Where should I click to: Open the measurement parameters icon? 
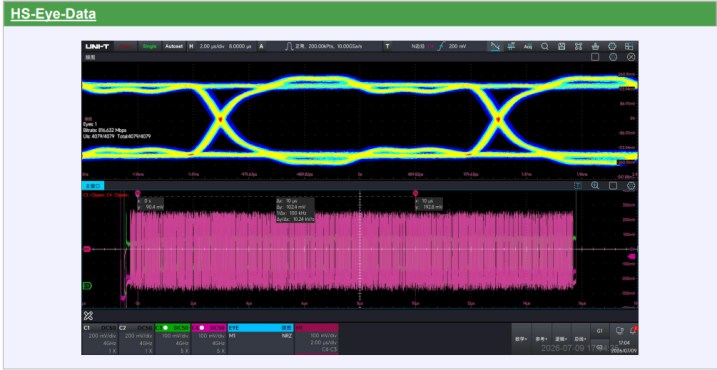(x=512, y=46)
